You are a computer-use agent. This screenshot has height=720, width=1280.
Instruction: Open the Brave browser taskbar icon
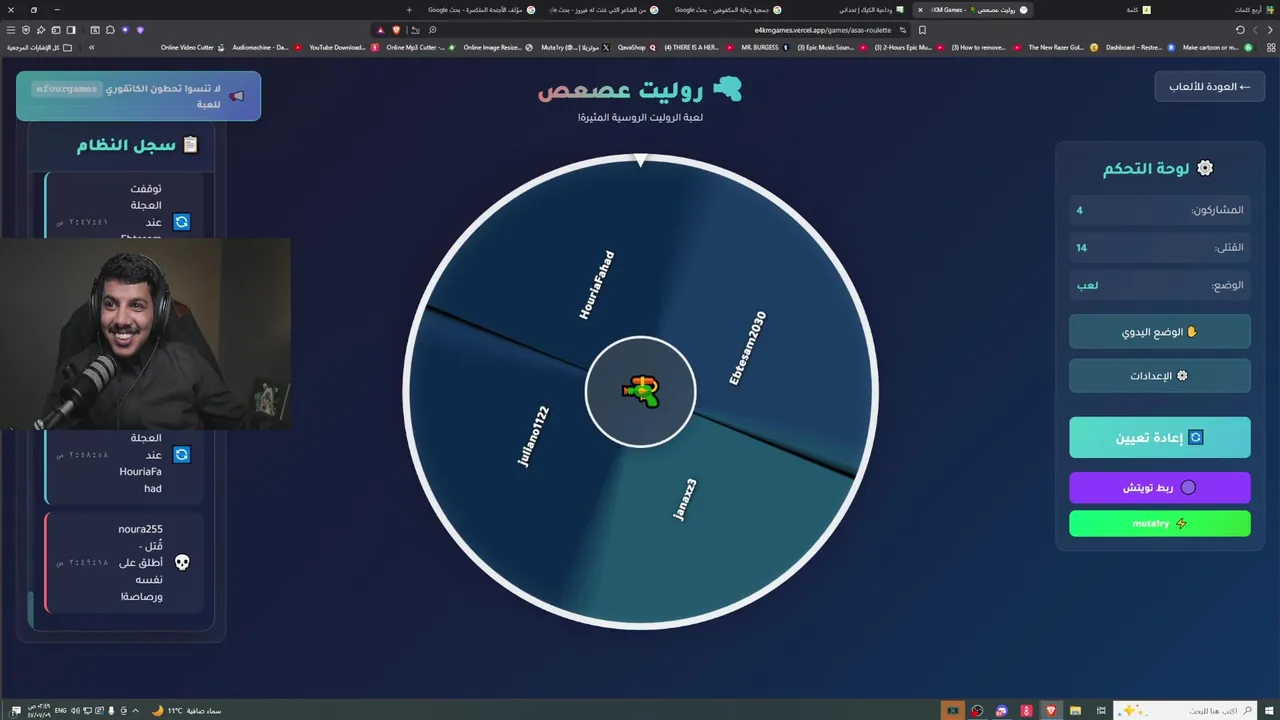(x=1051, y=710)
